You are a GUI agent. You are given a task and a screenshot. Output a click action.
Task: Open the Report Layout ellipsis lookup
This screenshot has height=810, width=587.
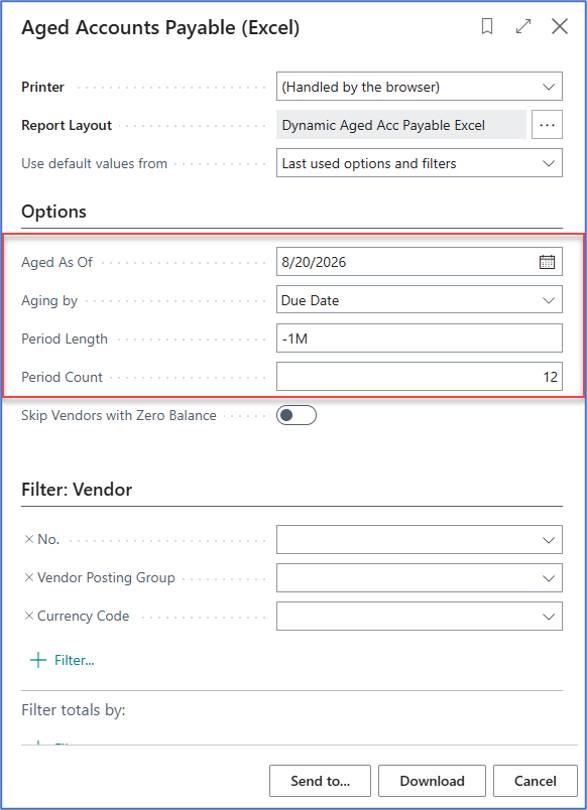click(547, 125)
